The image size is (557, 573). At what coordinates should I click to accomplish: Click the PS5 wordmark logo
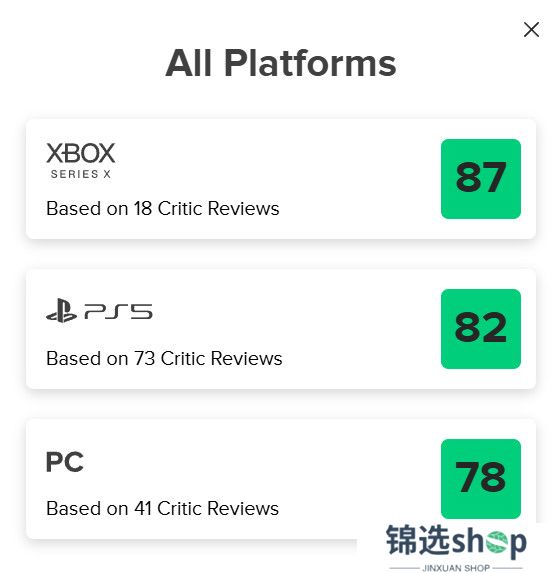(x=118, y=312)
